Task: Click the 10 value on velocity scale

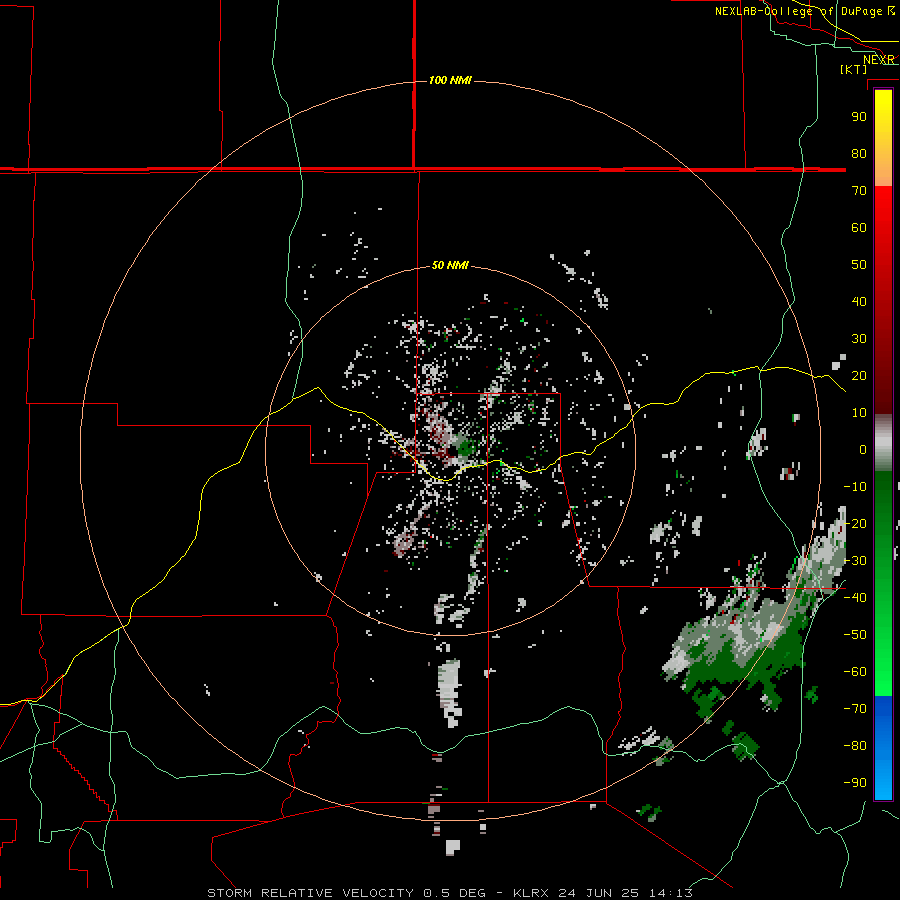Action: tap(859, 413)
